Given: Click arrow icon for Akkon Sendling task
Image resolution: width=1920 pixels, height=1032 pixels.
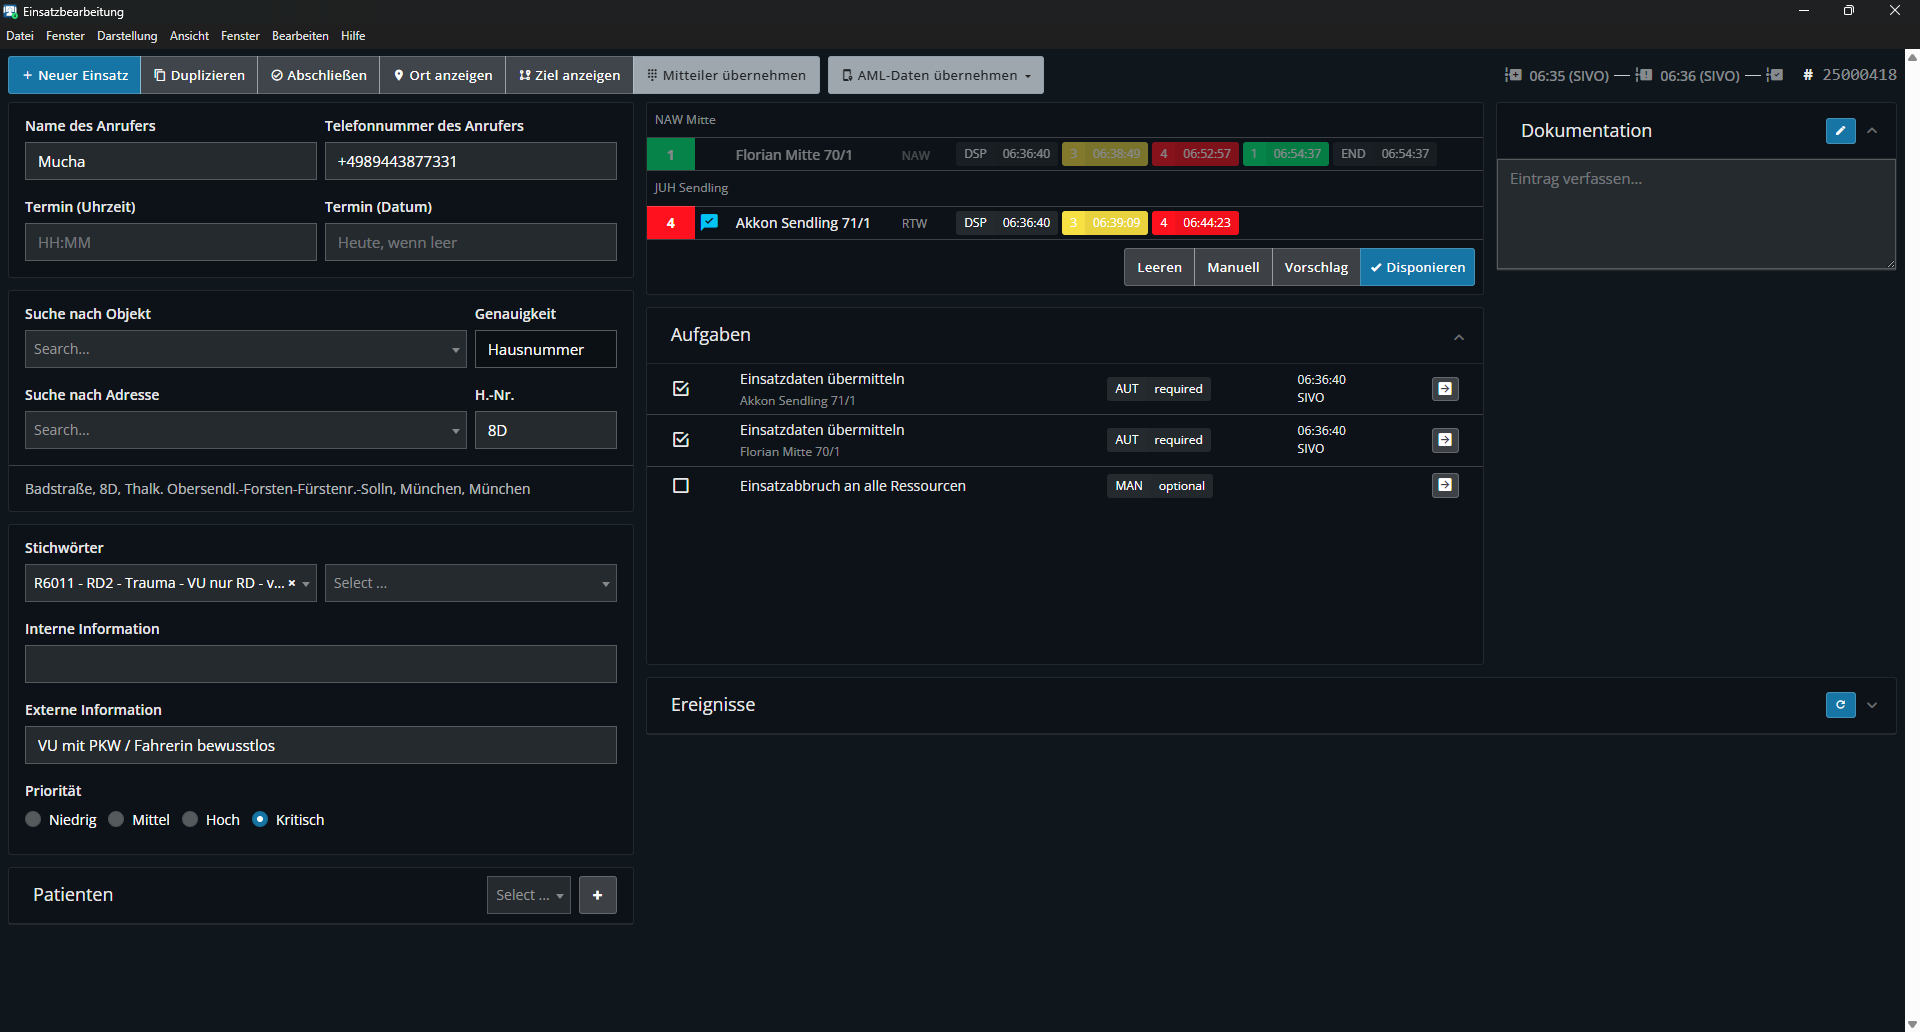Looking at the screenshot, I should [1445, 389].
